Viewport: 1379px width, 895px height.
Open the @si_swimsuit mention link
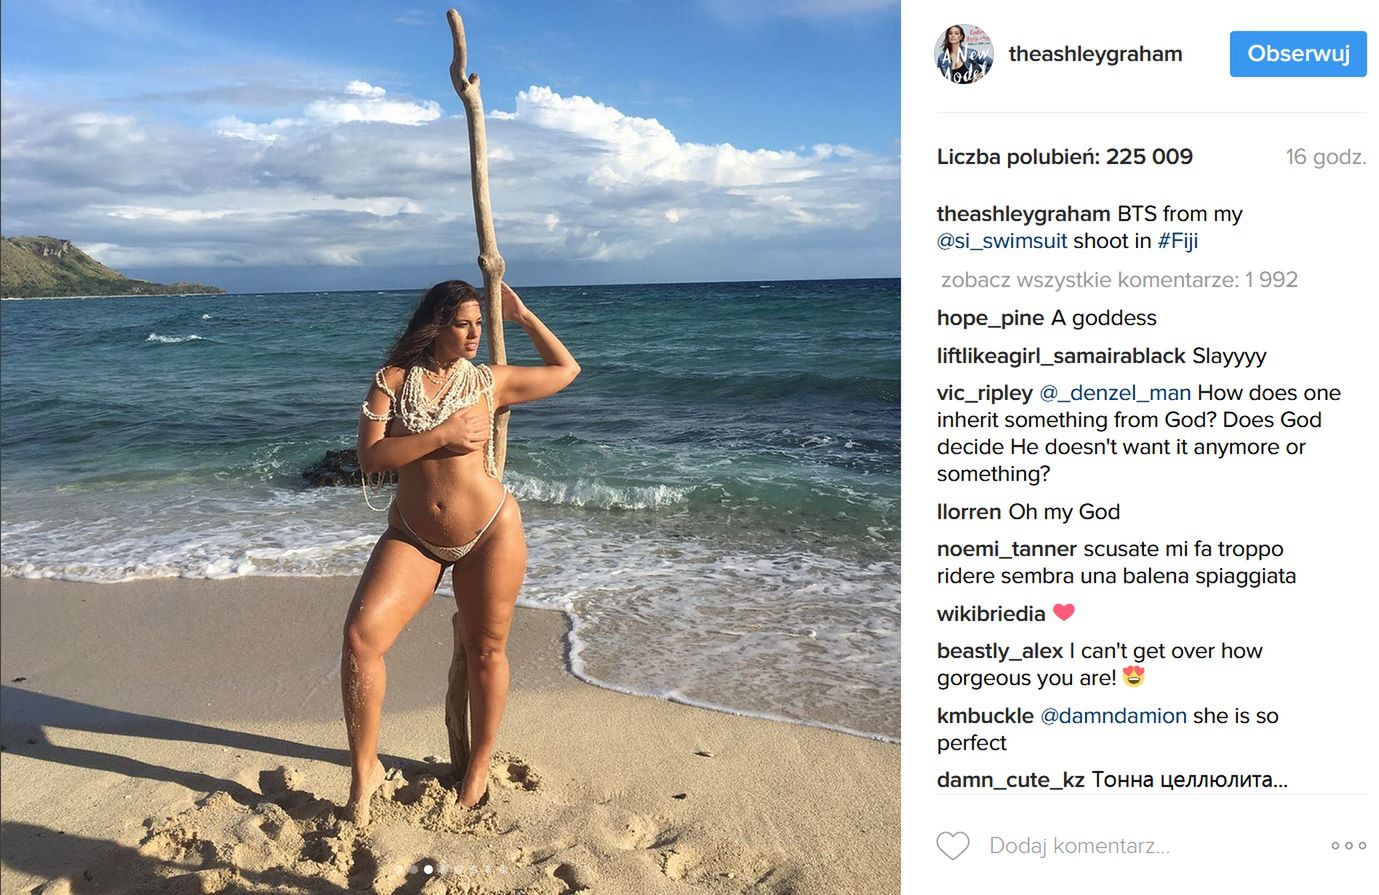pos(1002,241)
